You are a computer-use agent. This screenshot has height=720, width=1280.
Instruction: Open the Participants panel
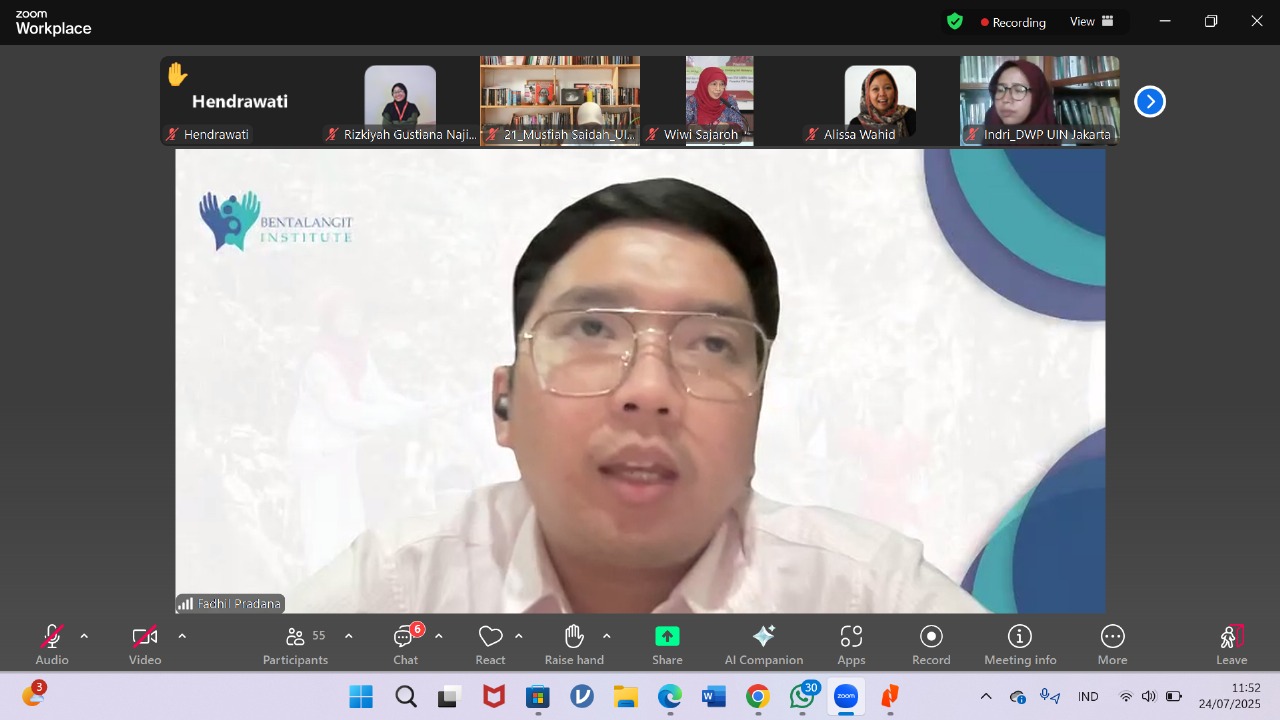pos(296,645)
